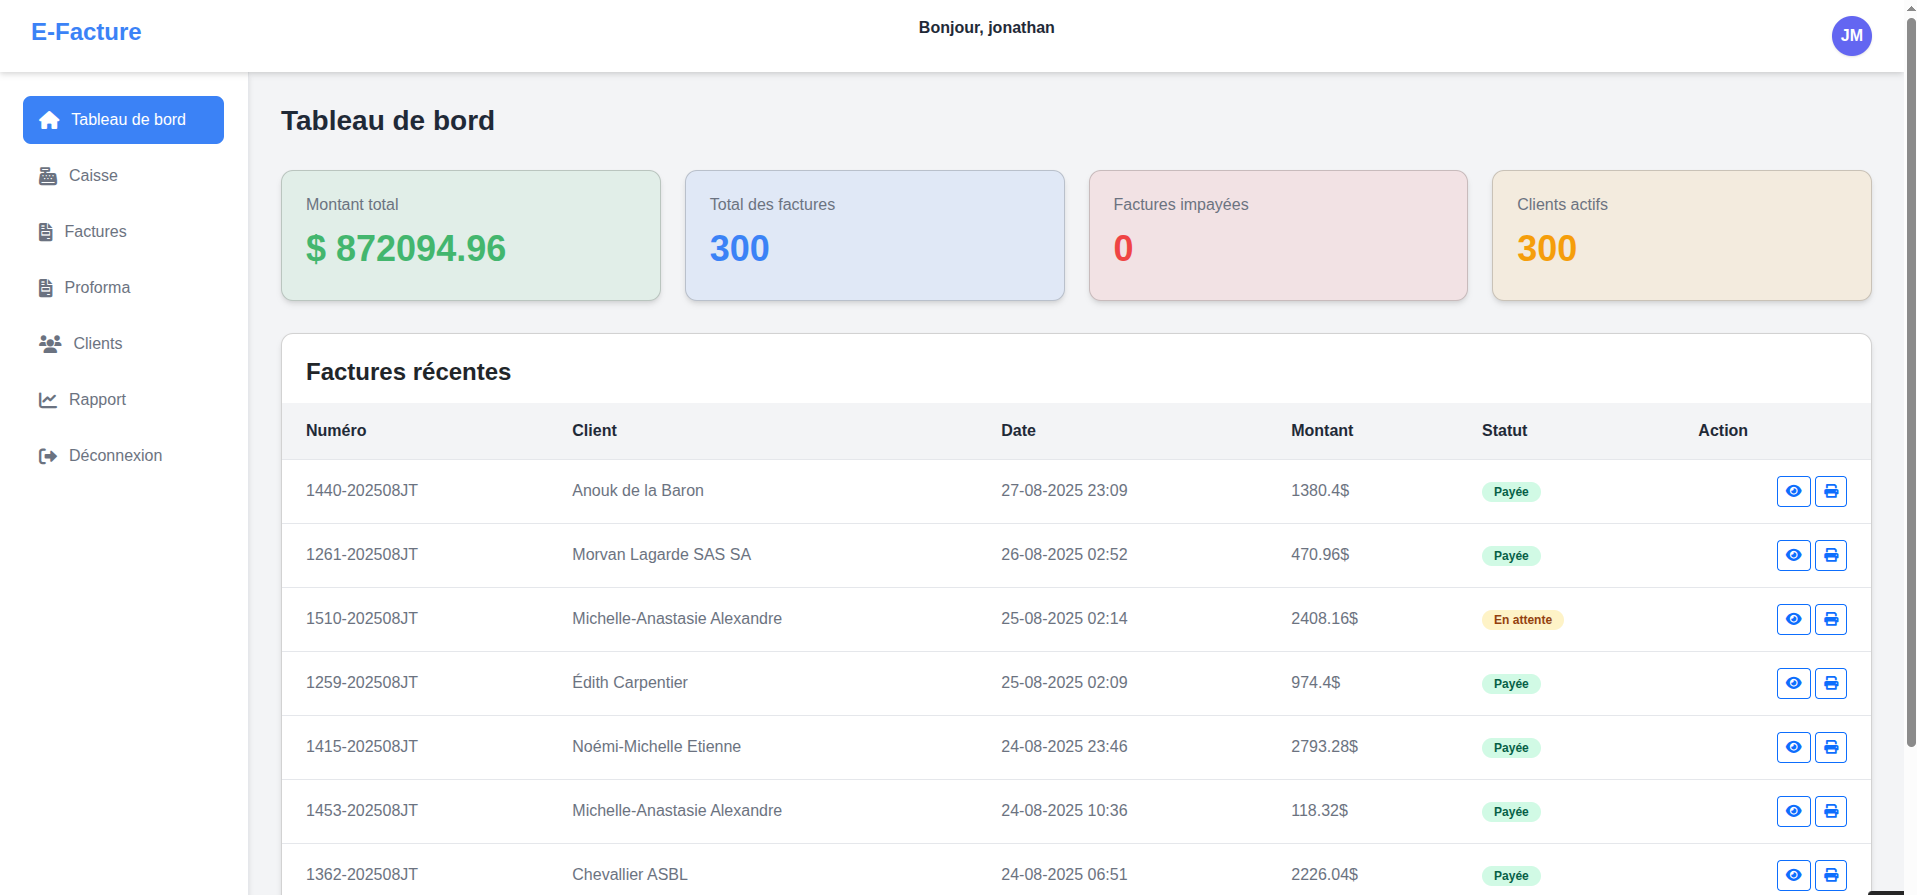This screenshot has width=1917, height=895.
Task: Click the page vertical scrollbar
Action: [x=1910, y=380]
